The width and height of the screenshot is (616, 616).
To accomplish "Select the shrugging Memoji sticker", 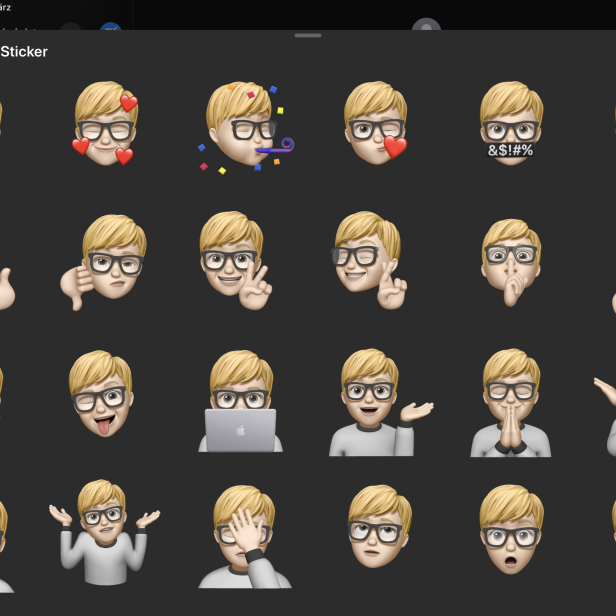I will pyautogui.click(x=104, y=532).
